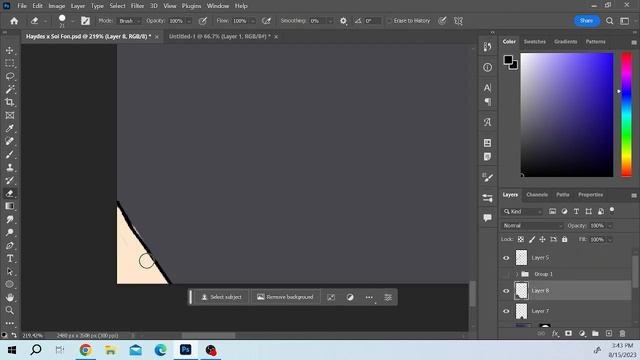640x360 pixels.
Task: Select the Eyedropper tool
Action: 10,129
